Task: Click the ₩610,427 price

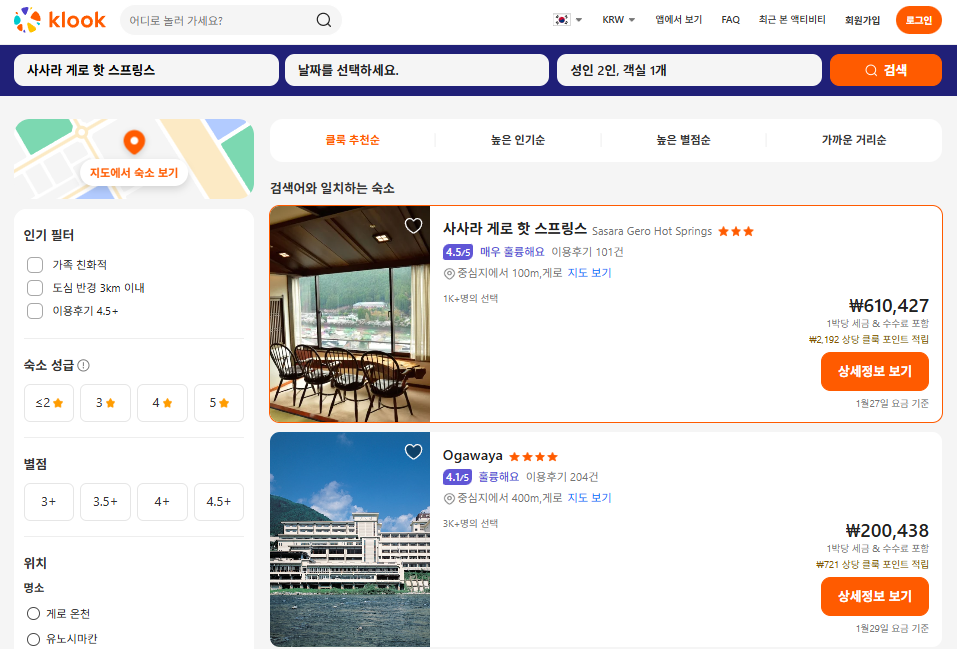Action: tap(889, 305)
